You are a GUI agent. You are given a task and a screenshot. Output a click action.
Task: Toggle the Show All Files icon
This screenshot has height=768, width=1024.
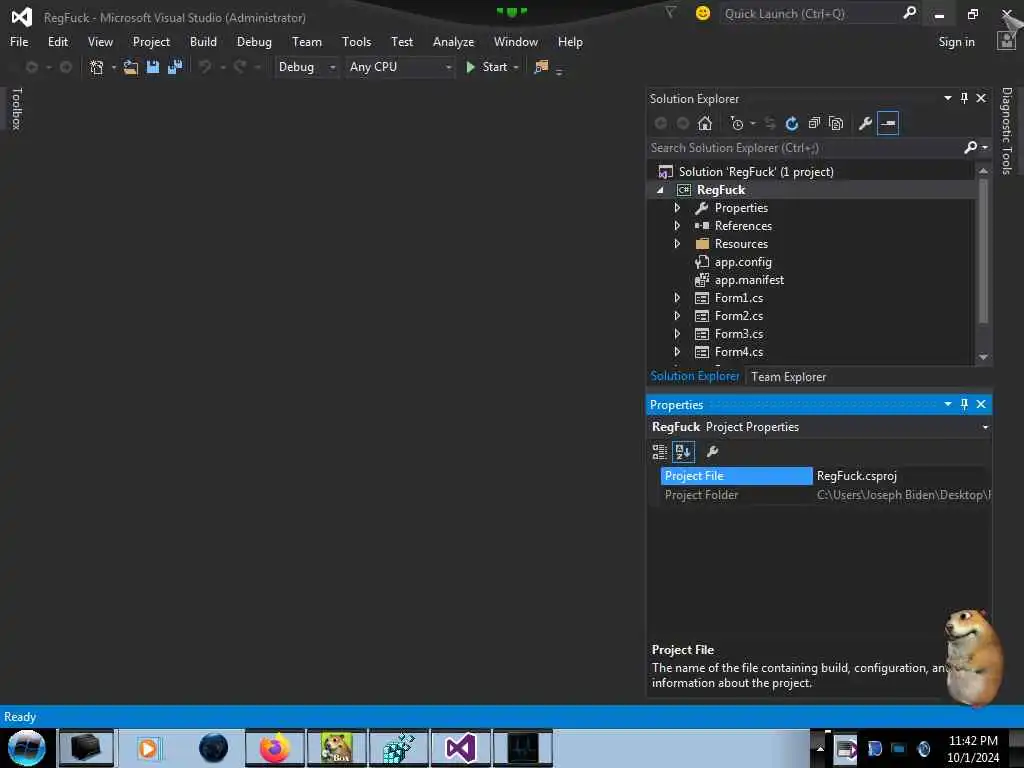pos(836,123)
